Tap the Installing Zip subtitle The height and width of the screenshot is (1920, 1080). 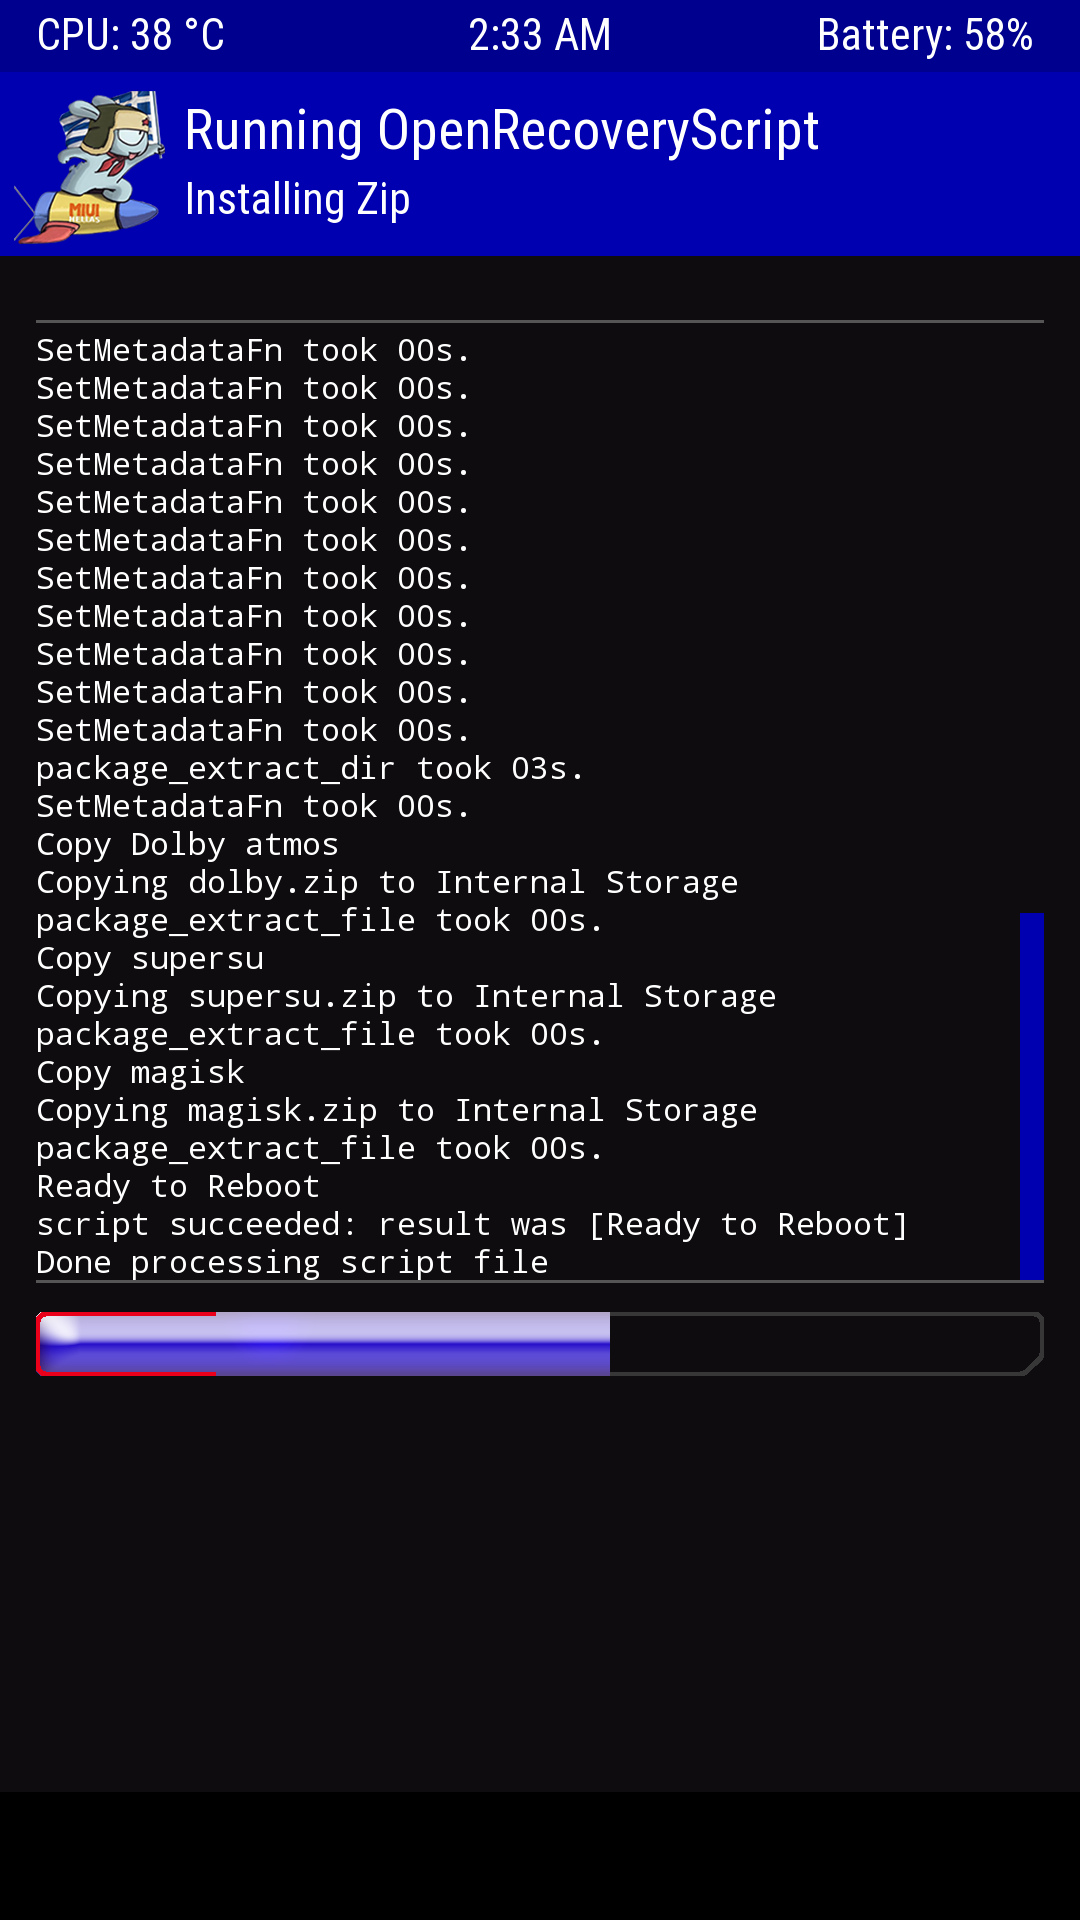coord(298,199)
